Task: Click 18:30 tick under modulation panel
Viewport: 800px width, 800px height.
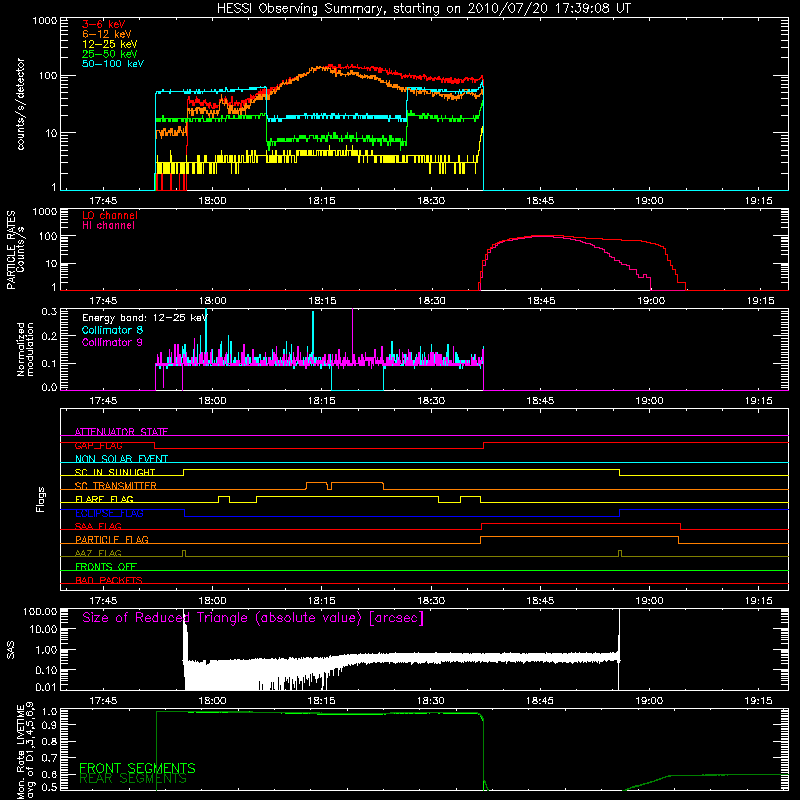Action: click(431, 401)
